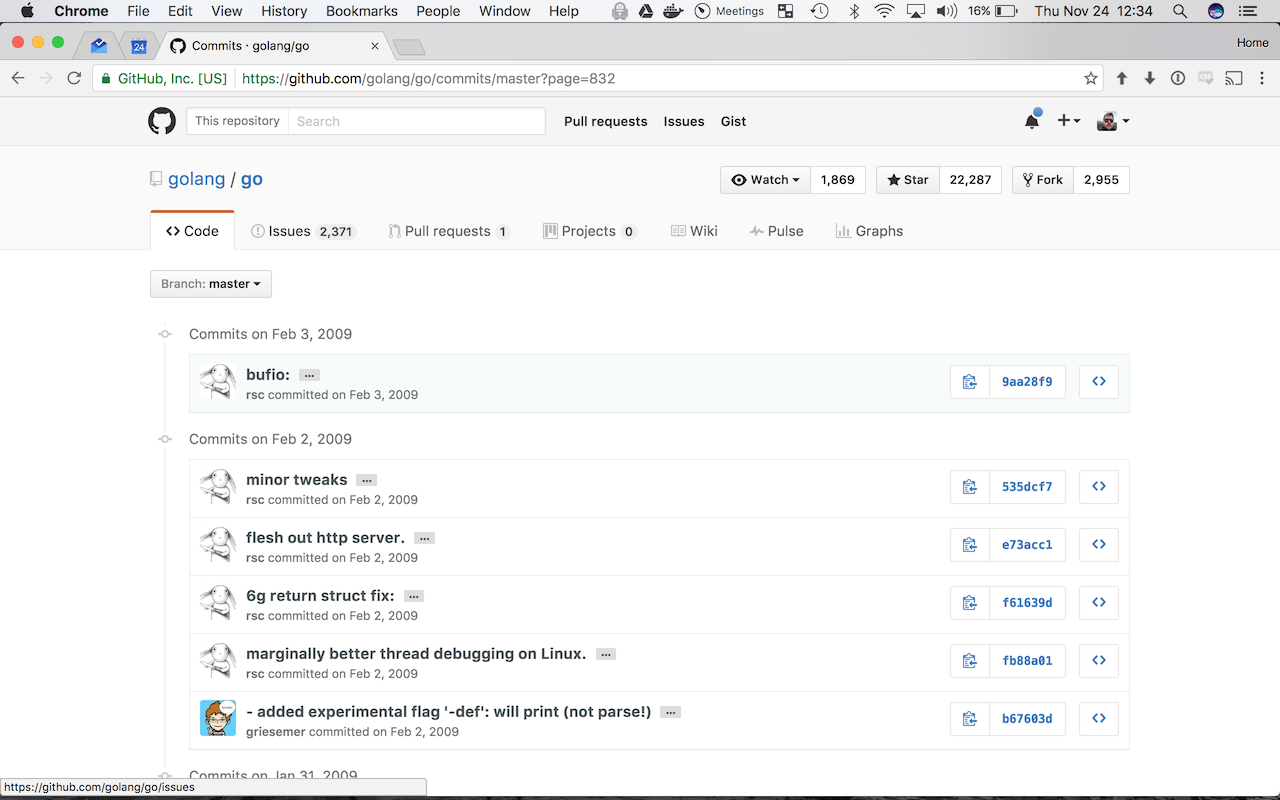This screenshot has width=1280, height=800.
Task: Open the griesemer author link
Action: click(x=276, y=732)
